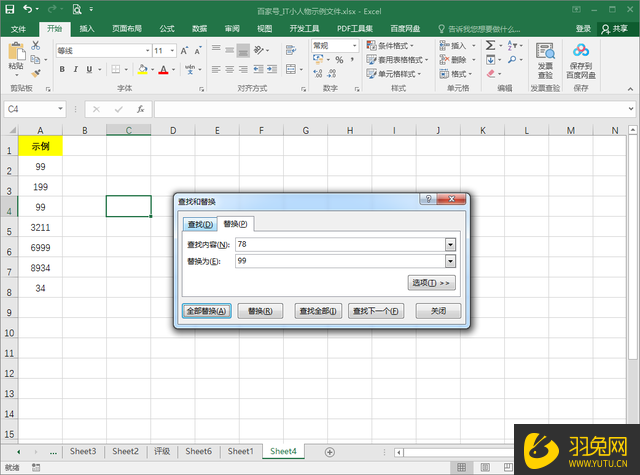Click the insert function fx icon

pyautogui.click(x=140, y=109)
